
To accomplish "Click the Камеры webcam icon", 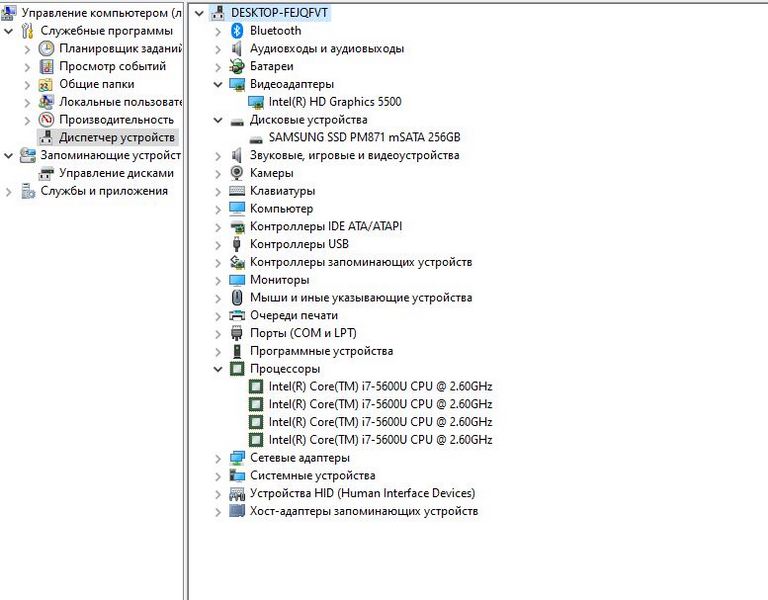I will click(237, 173).
